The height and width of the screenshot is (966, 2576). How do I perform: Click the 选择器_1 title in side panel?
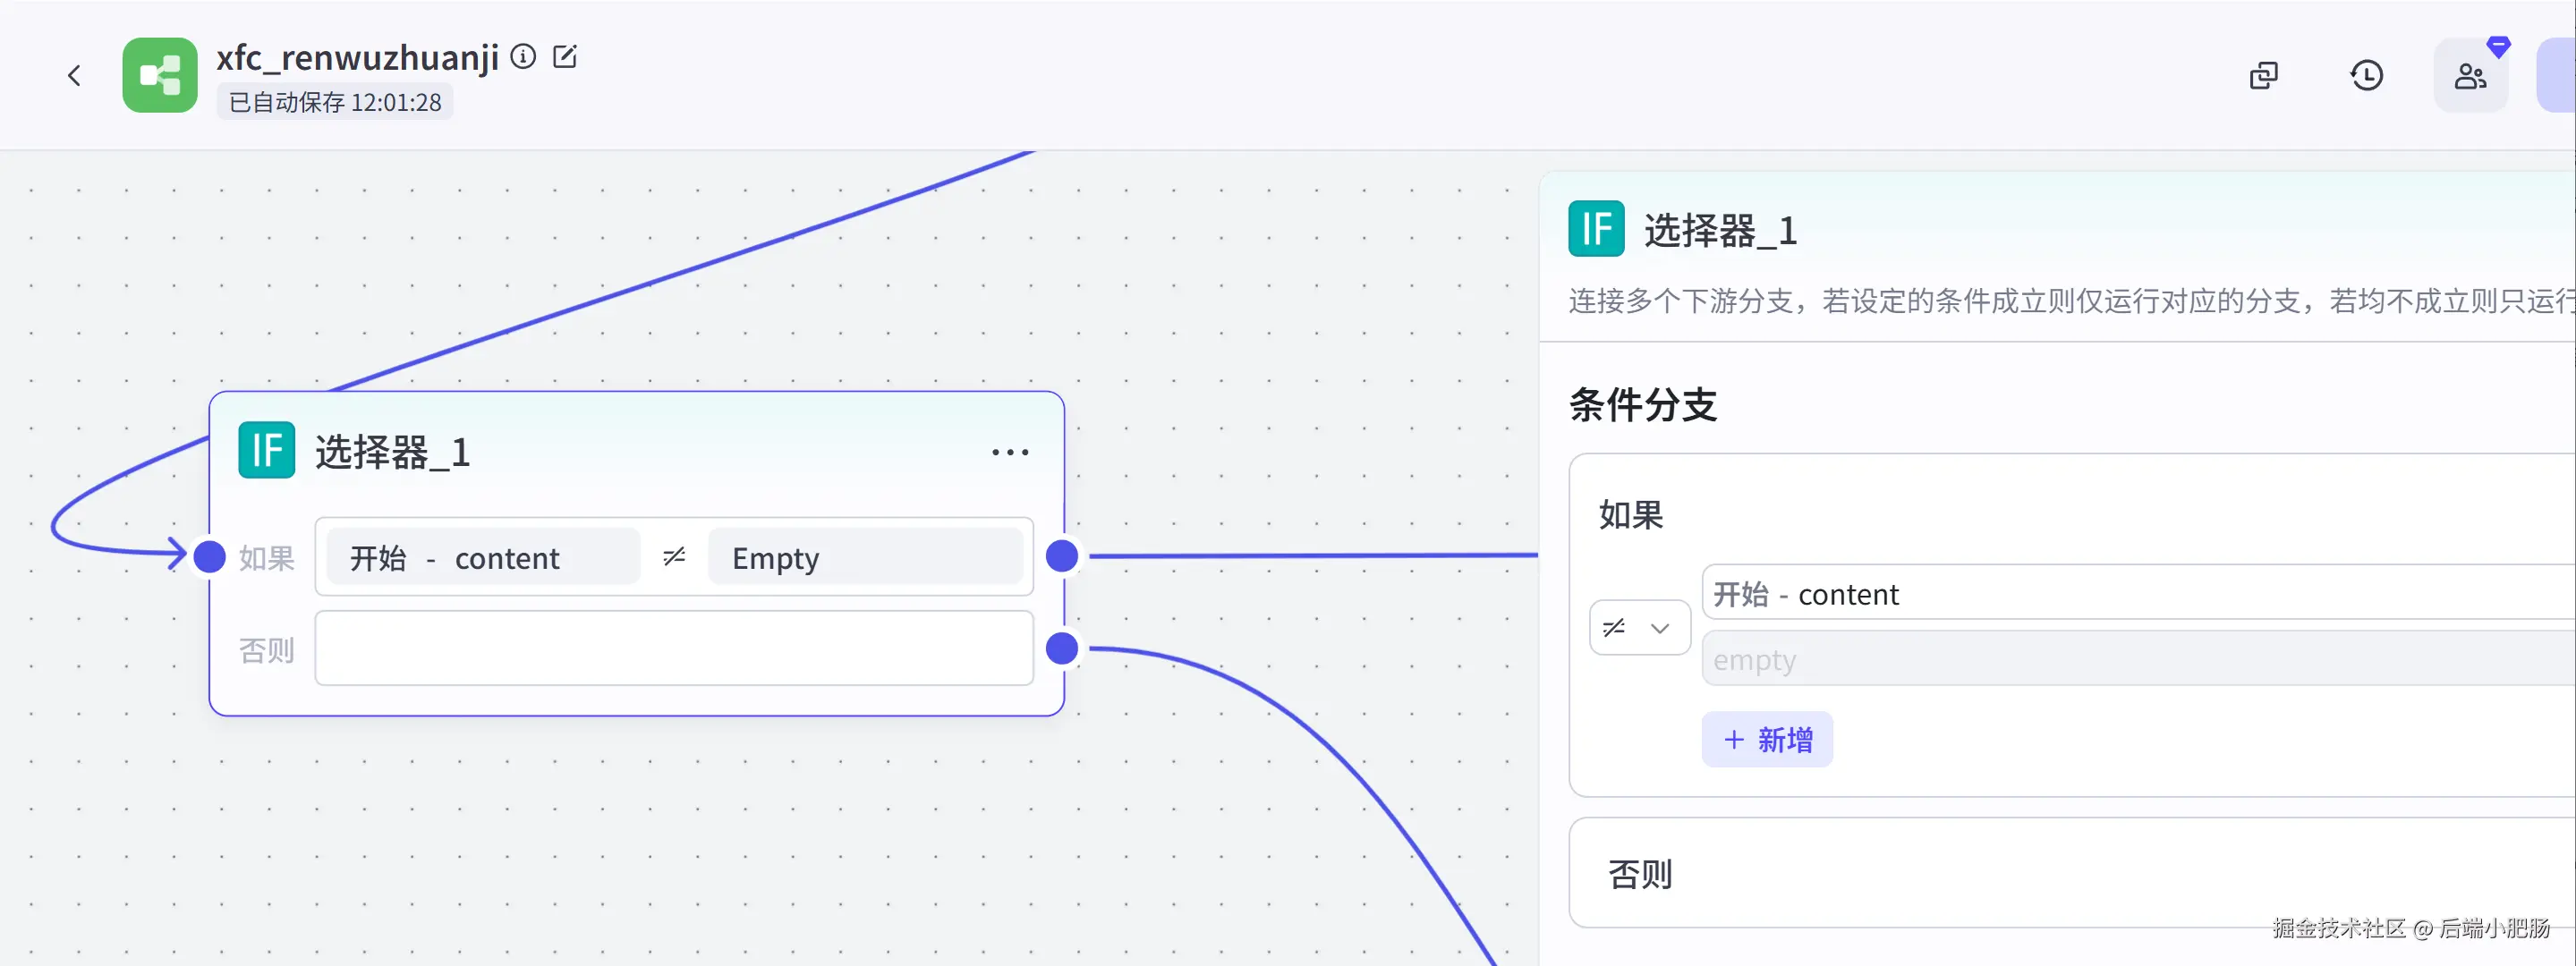click(x=1720, y=231)
